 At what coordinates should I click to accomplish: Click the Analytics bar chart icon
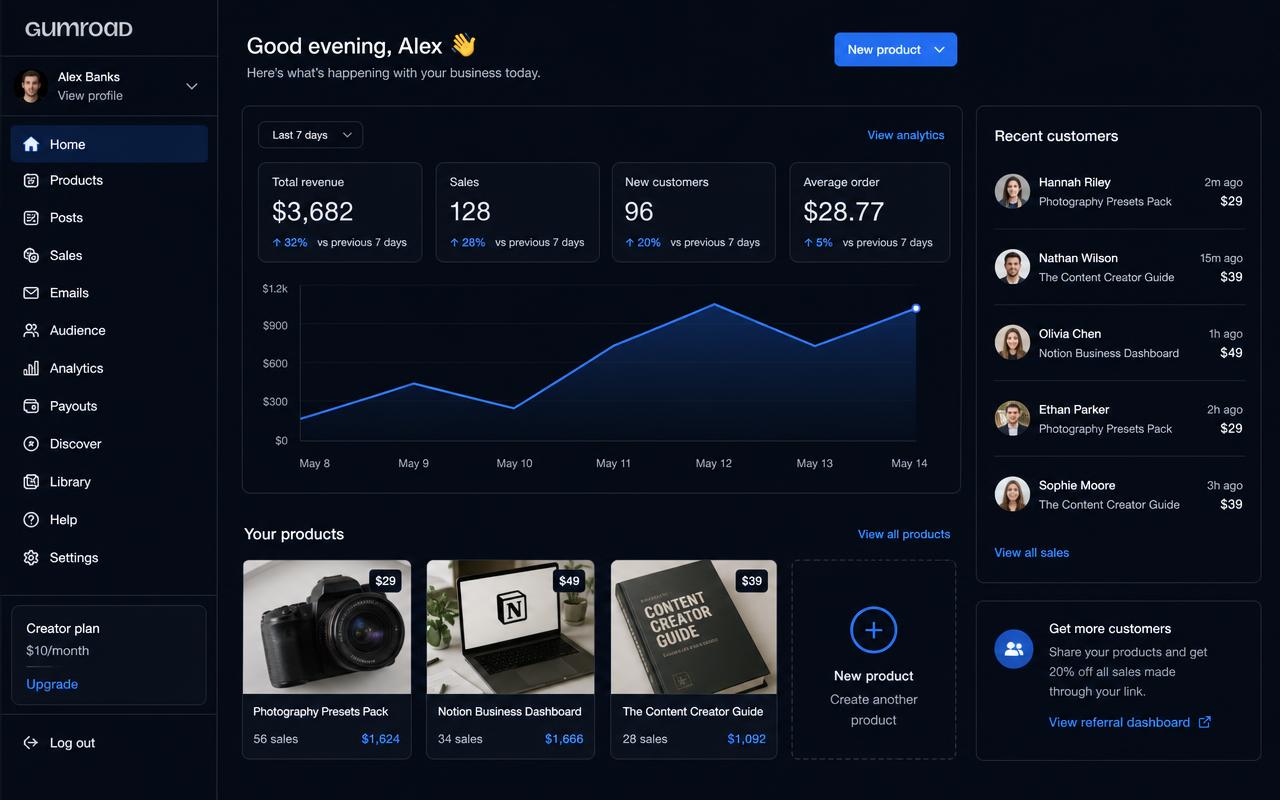coord(31,368)
